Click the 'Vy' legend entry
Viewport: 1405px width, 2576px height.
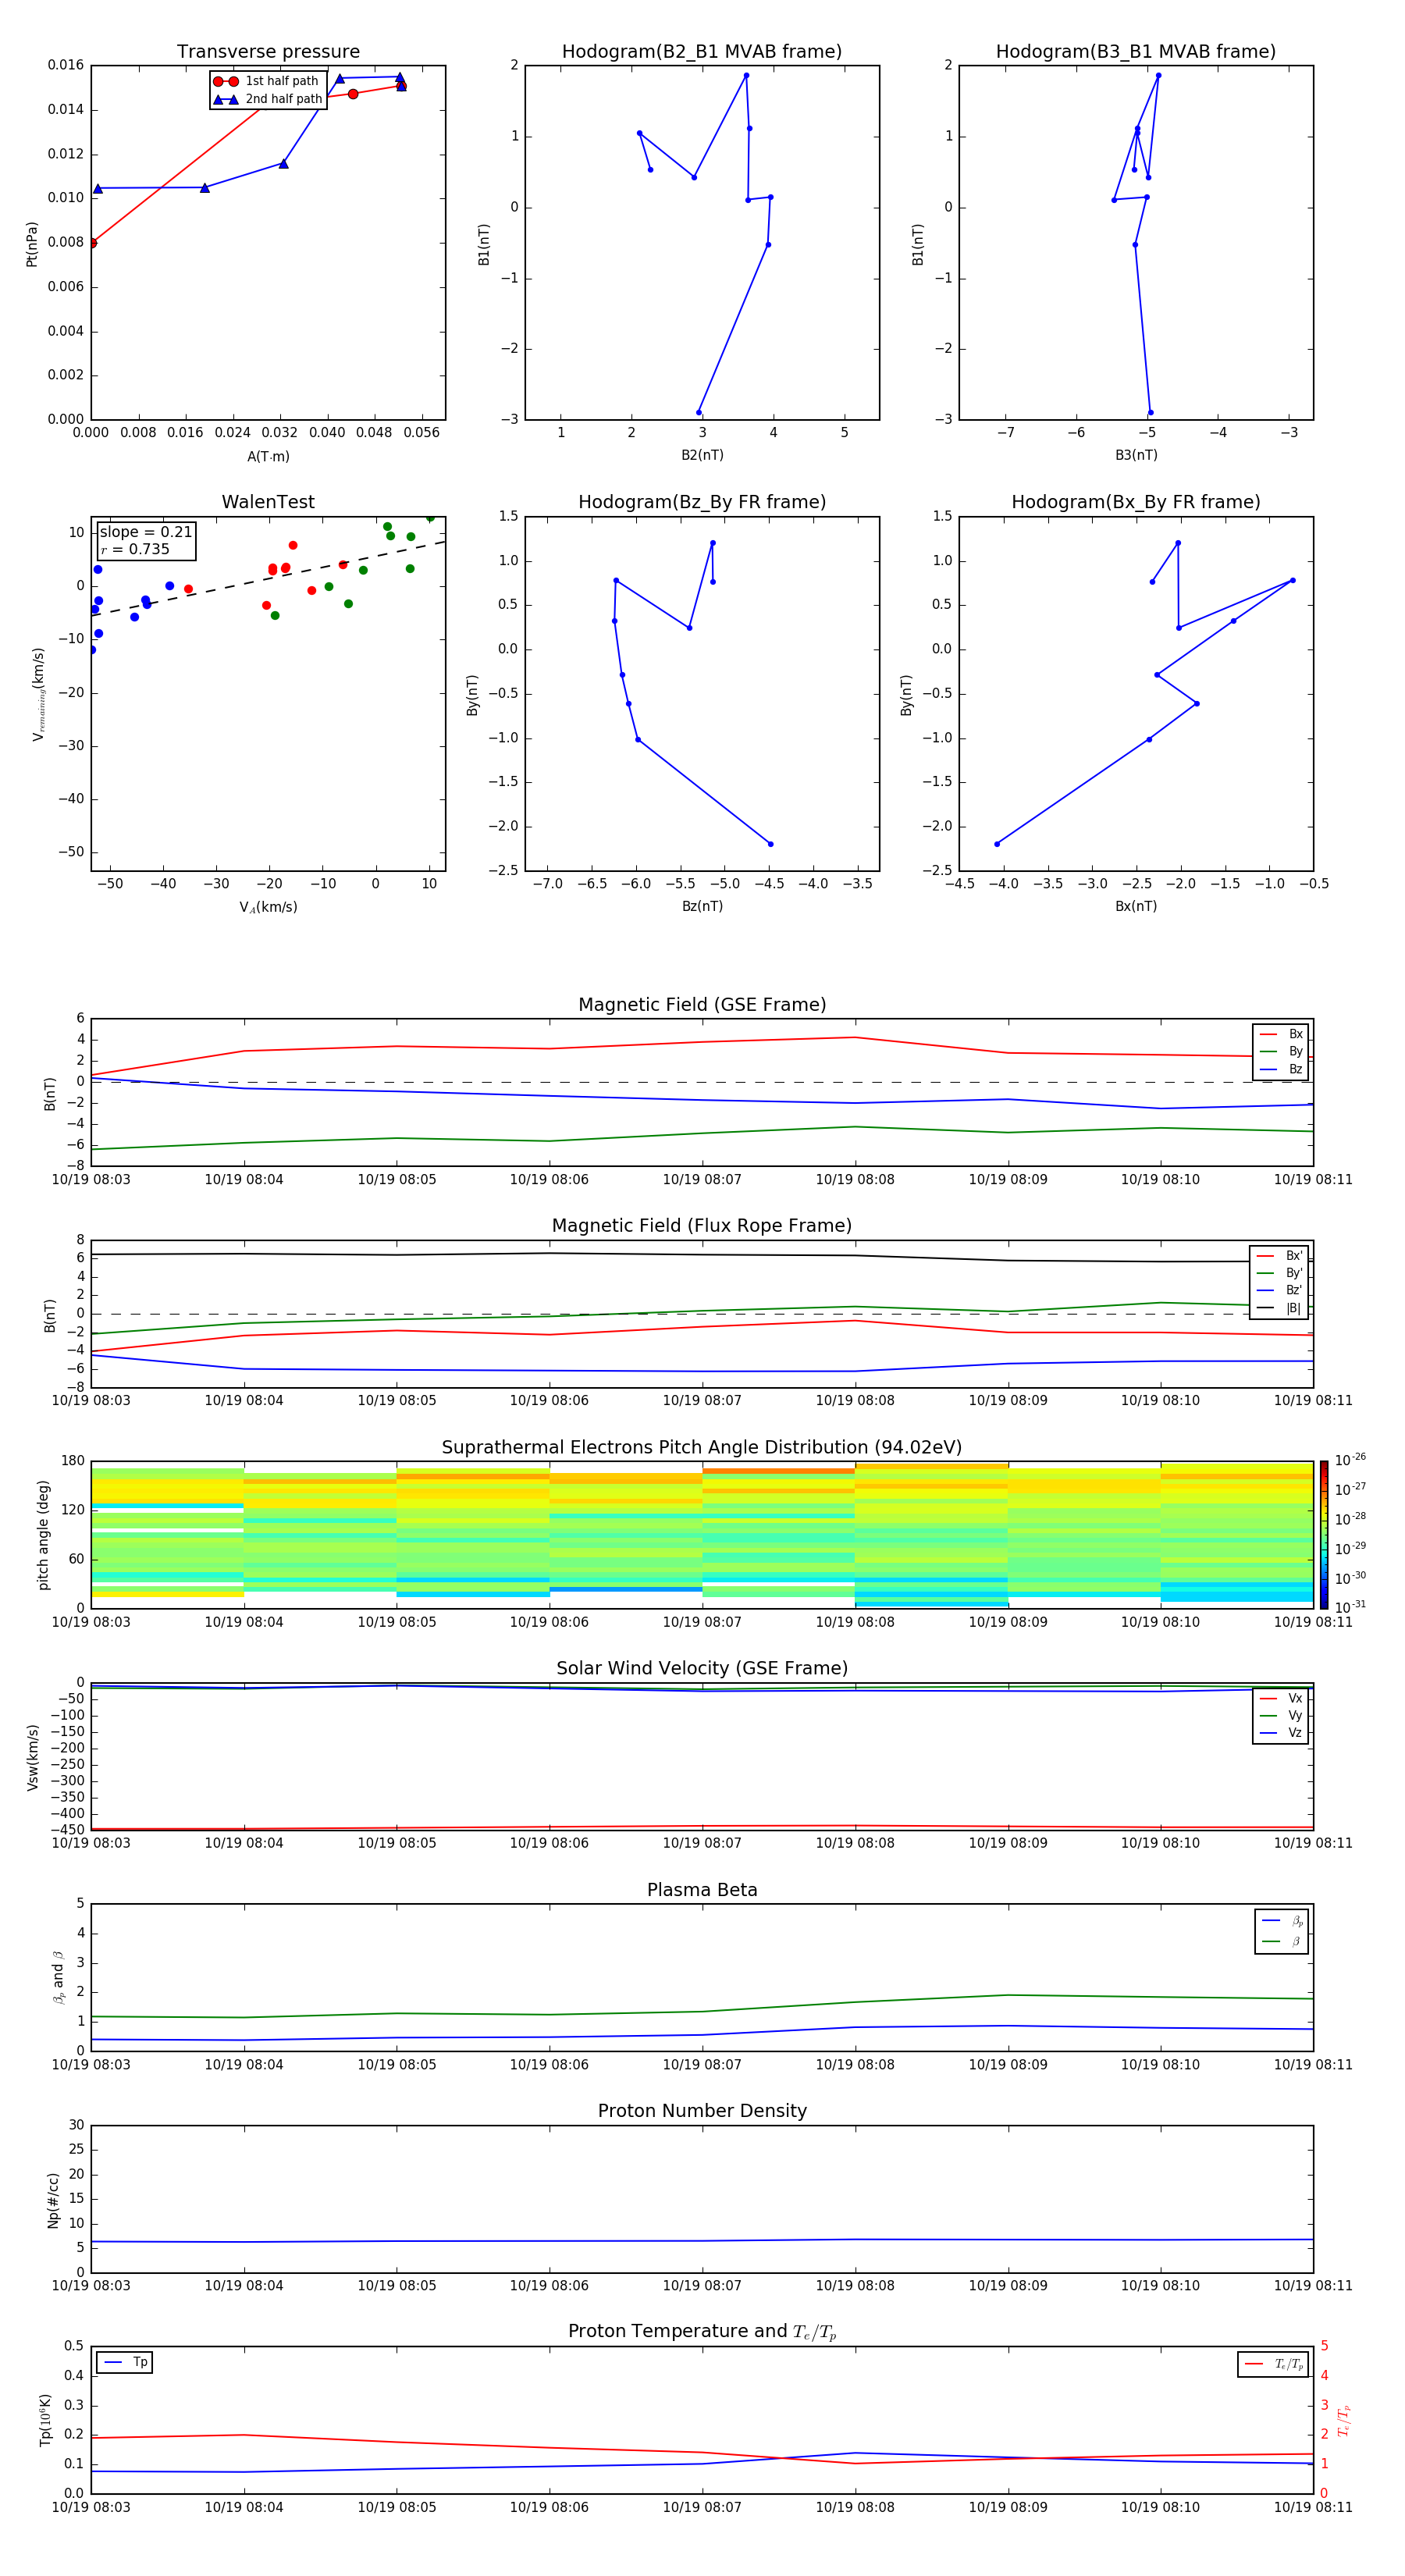1281,1715
